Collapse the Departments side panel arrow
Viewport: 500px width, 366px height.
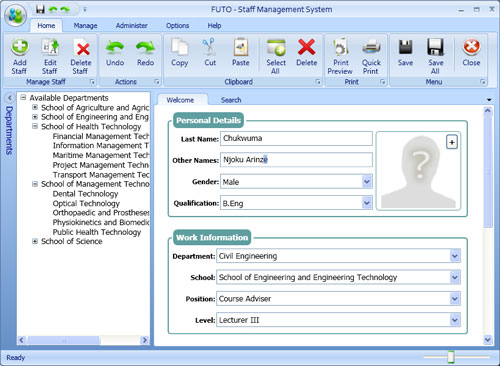9,98
